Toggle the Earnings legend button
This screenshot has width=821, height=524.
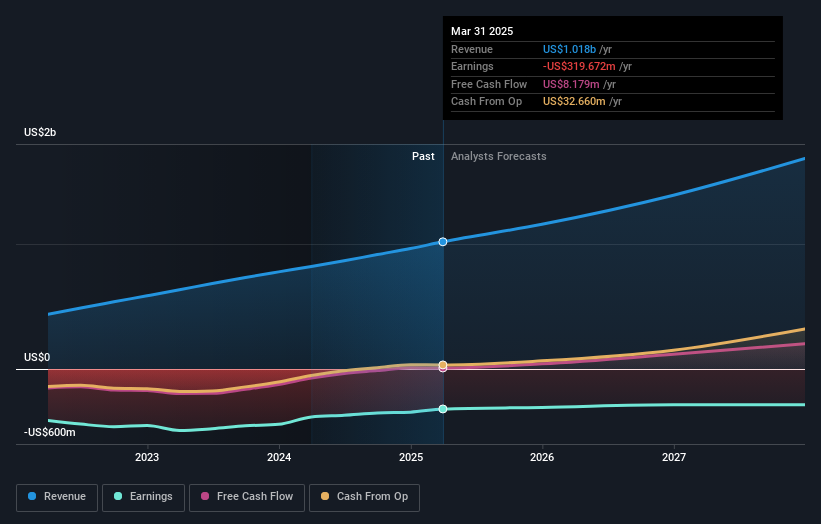(143, 497)
